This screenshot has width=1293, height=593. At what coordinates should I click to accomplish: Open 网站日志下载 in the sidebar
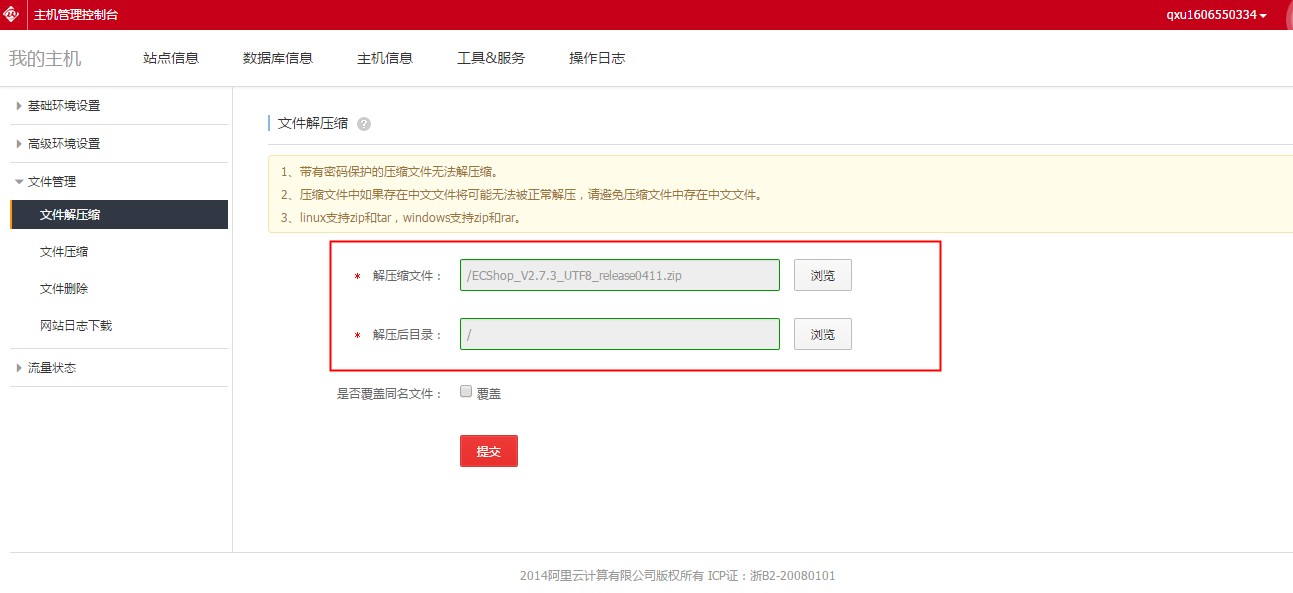(x=76, y=326)
